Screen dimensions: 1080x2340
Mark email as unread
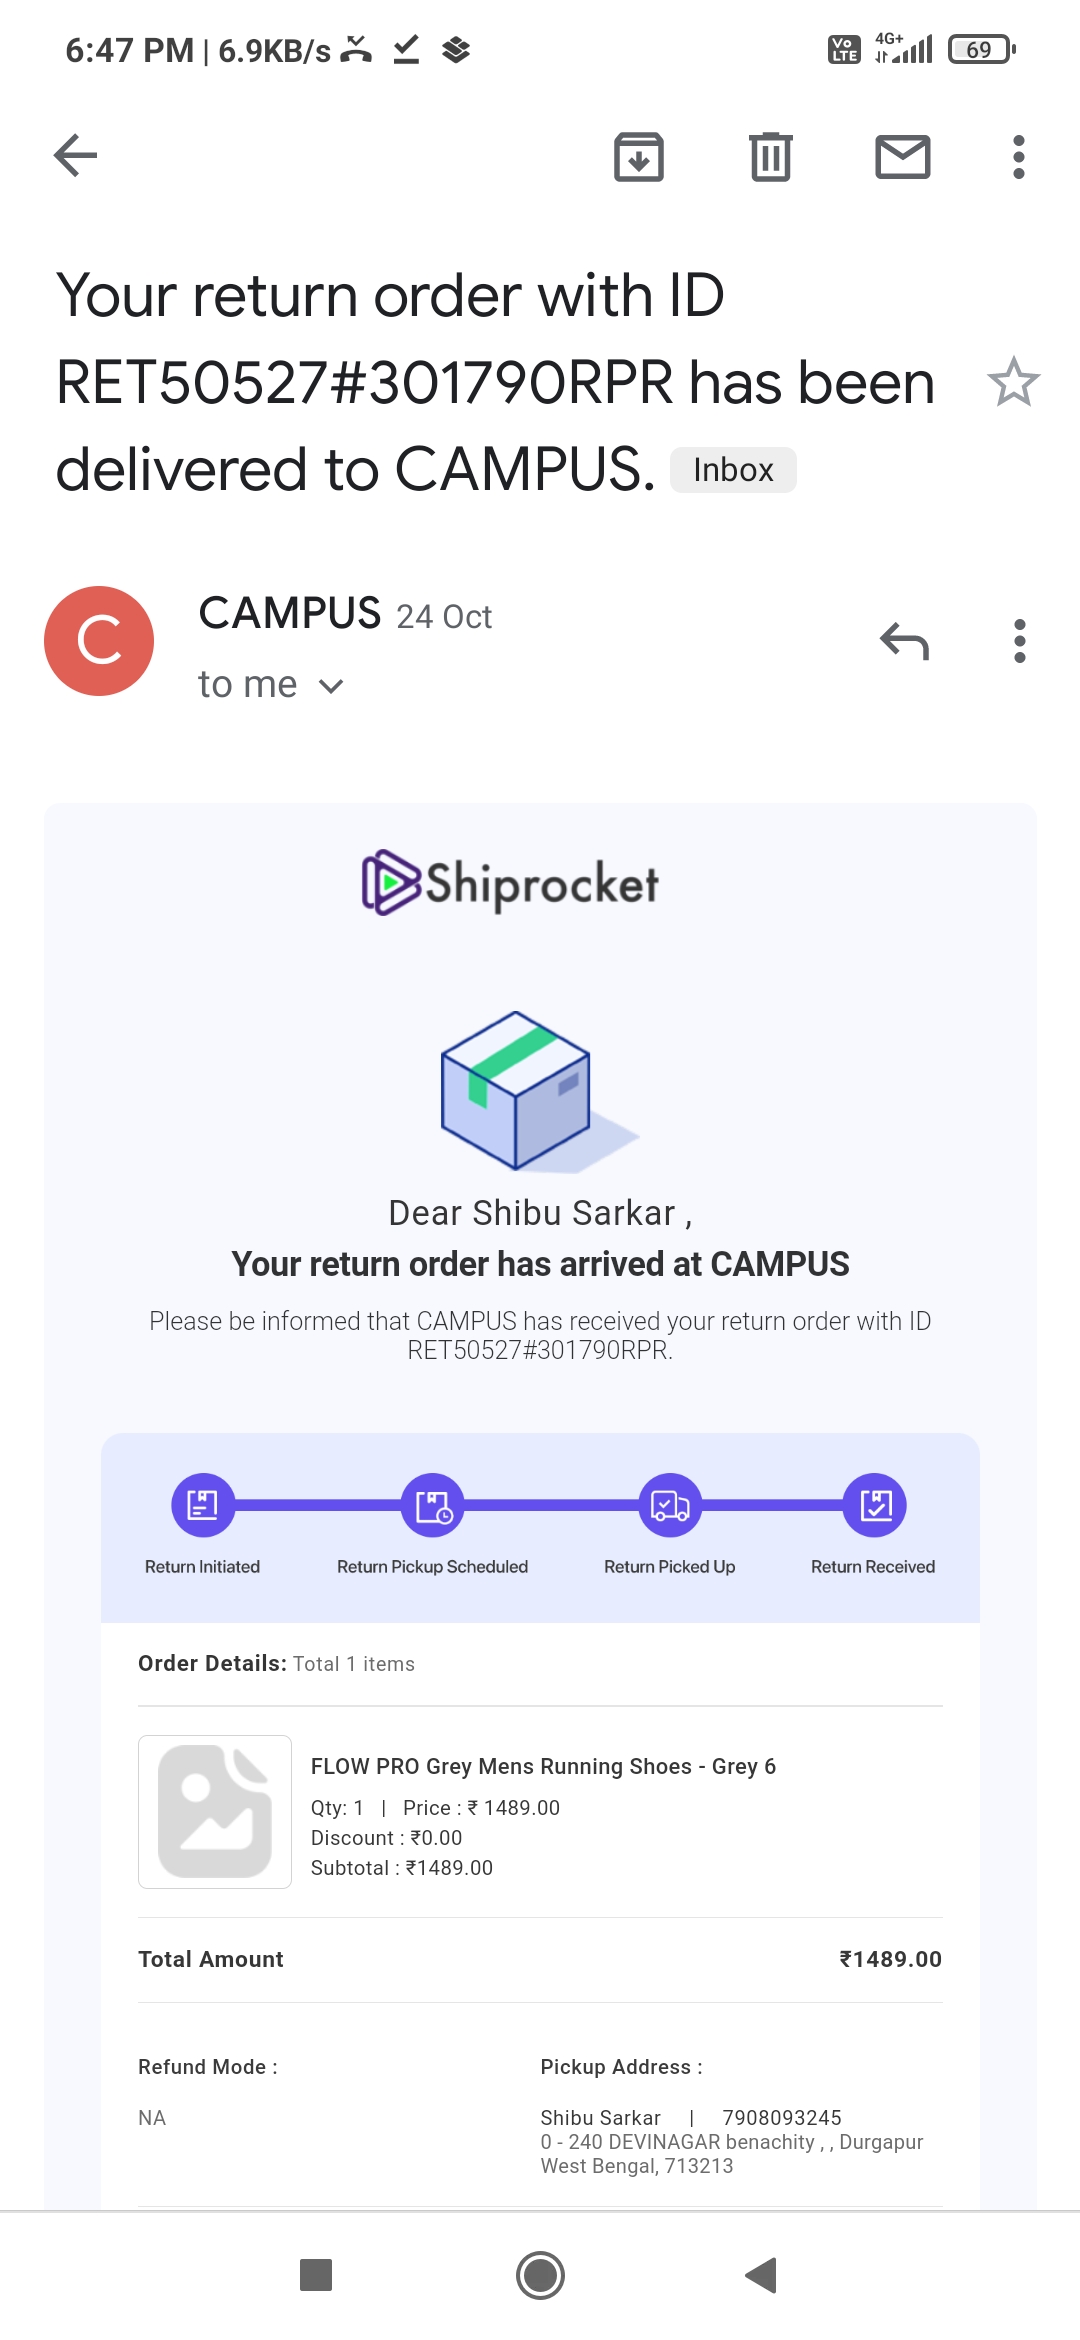tap(903, 157)
